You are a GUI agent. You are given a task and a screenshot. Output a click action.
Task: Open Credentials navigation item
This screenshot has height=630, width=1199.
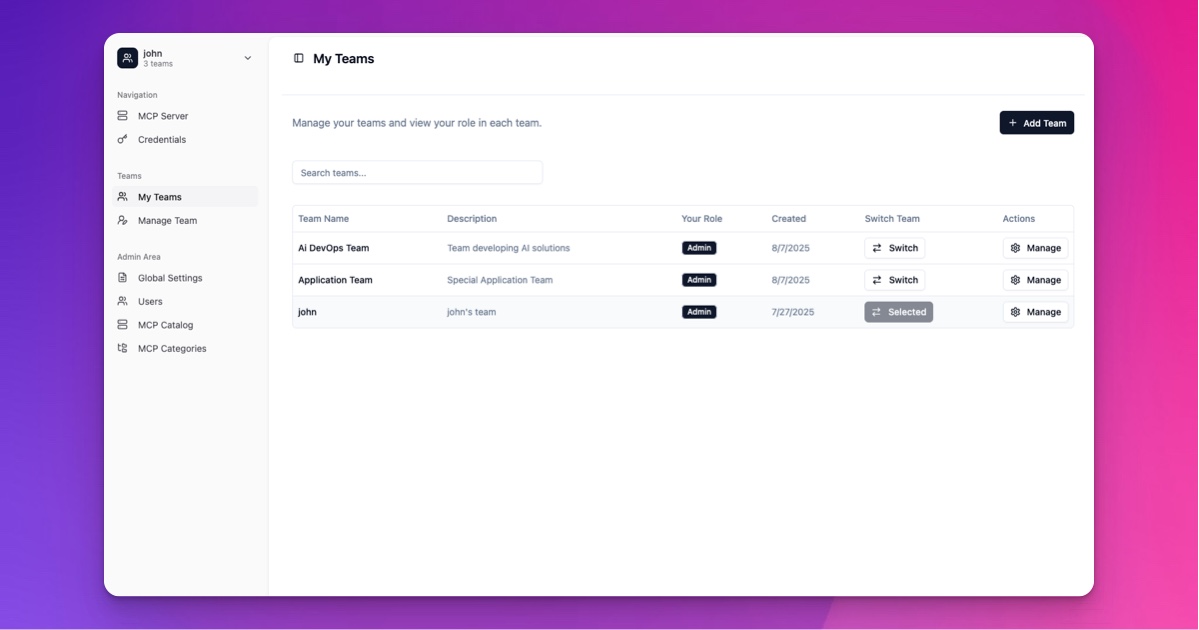tap(185, 140)
